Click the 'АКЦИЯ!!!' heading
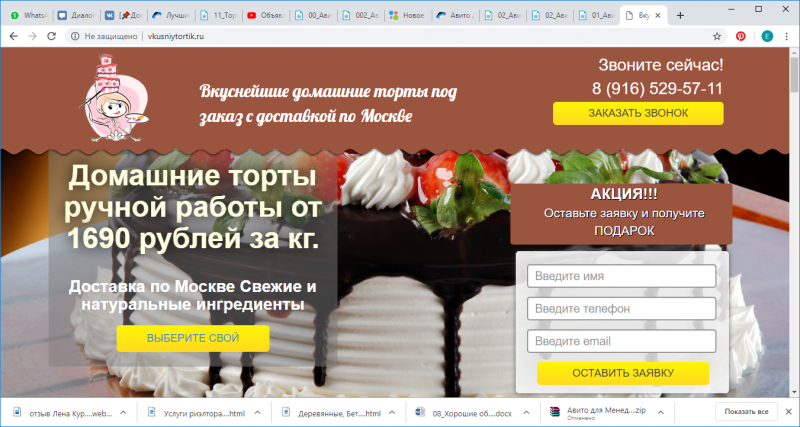Screen dimensions: 800x427 coord(624,194)
